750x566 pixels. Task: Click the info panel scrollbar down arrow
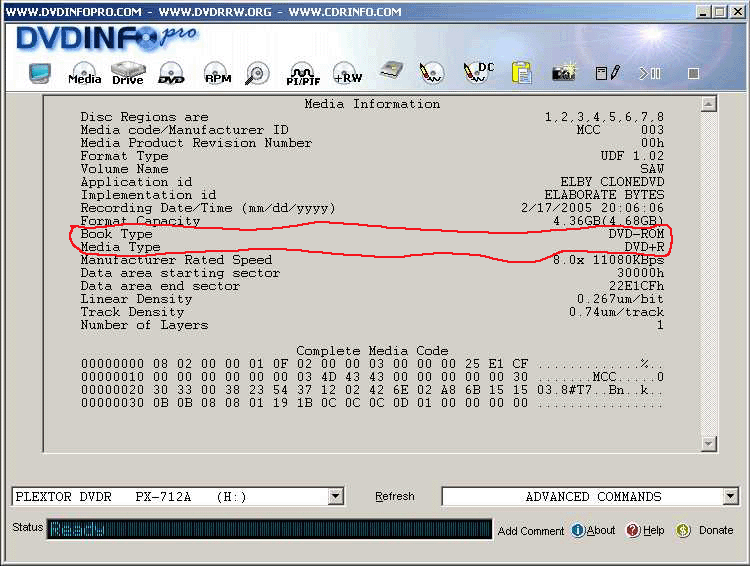[708, 444]
